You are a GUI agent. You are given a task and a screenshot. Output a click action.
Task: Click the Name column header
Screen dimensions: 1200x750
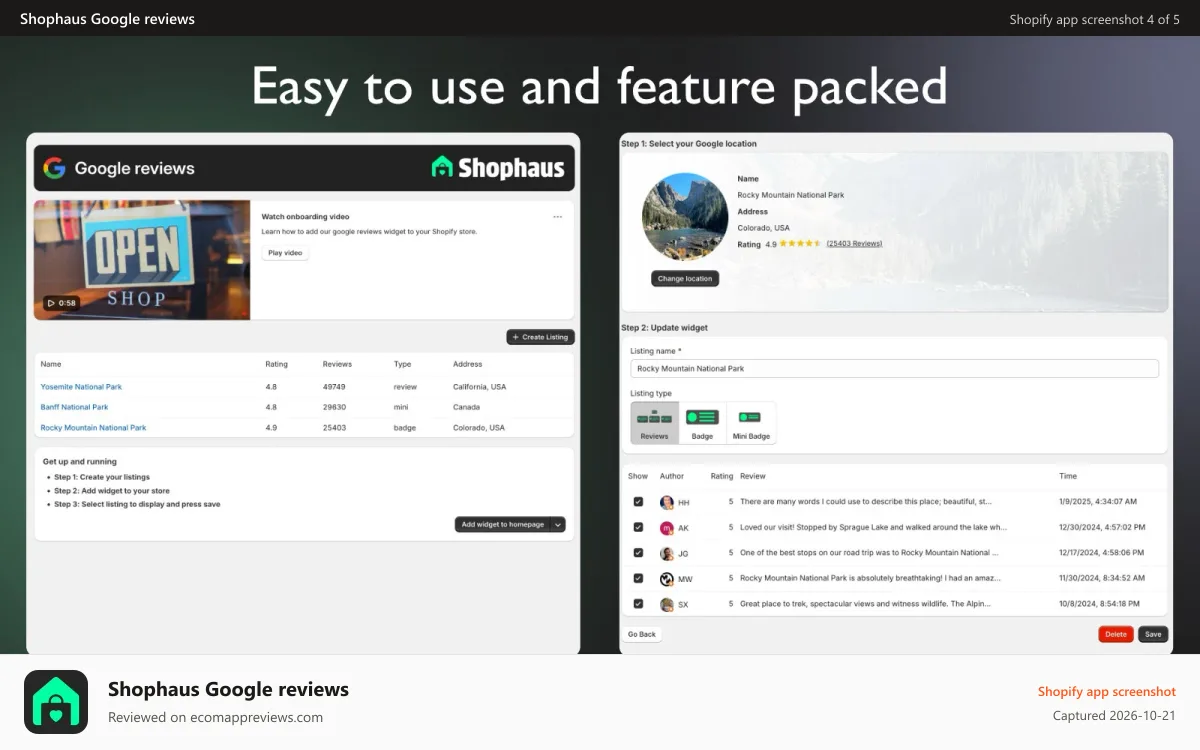coord(51,364)
